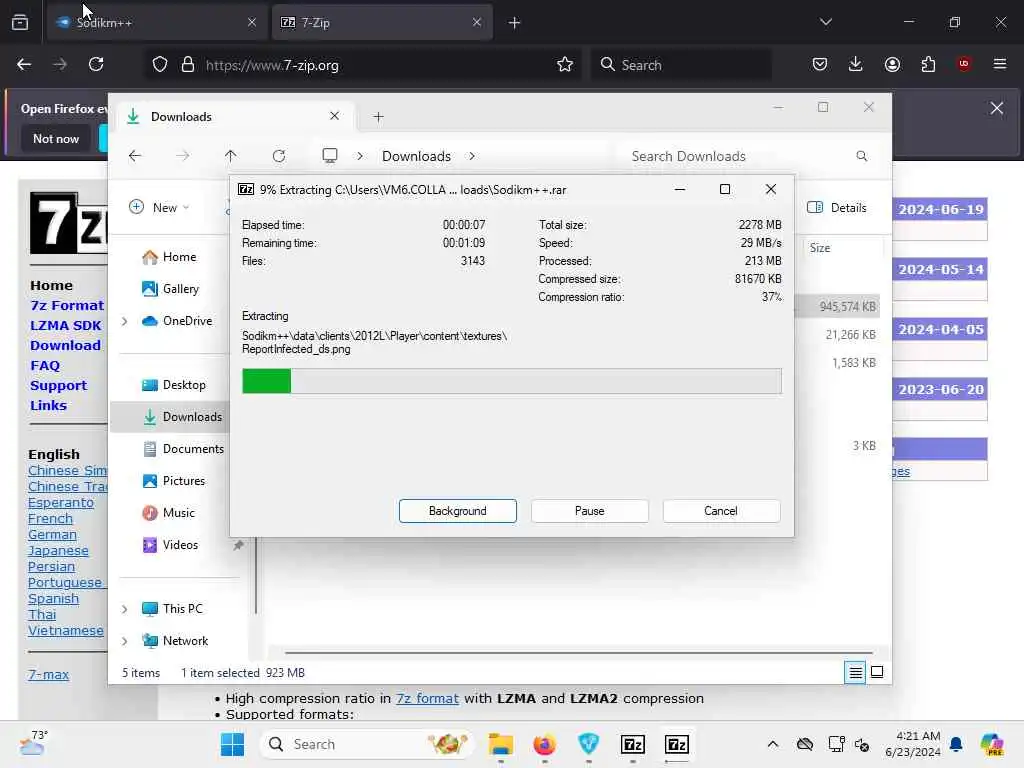This screenshot has height=768, width=1024.
Task: Reload the 7-zip.org page in Firefox
Action: coord(96,64)
